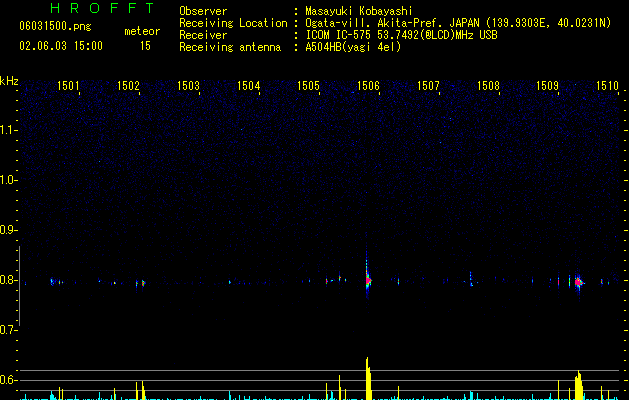The width and height of the screenshot is (629, 400).
Task: Click the 1505 time marker
Action: click(308, 86)
